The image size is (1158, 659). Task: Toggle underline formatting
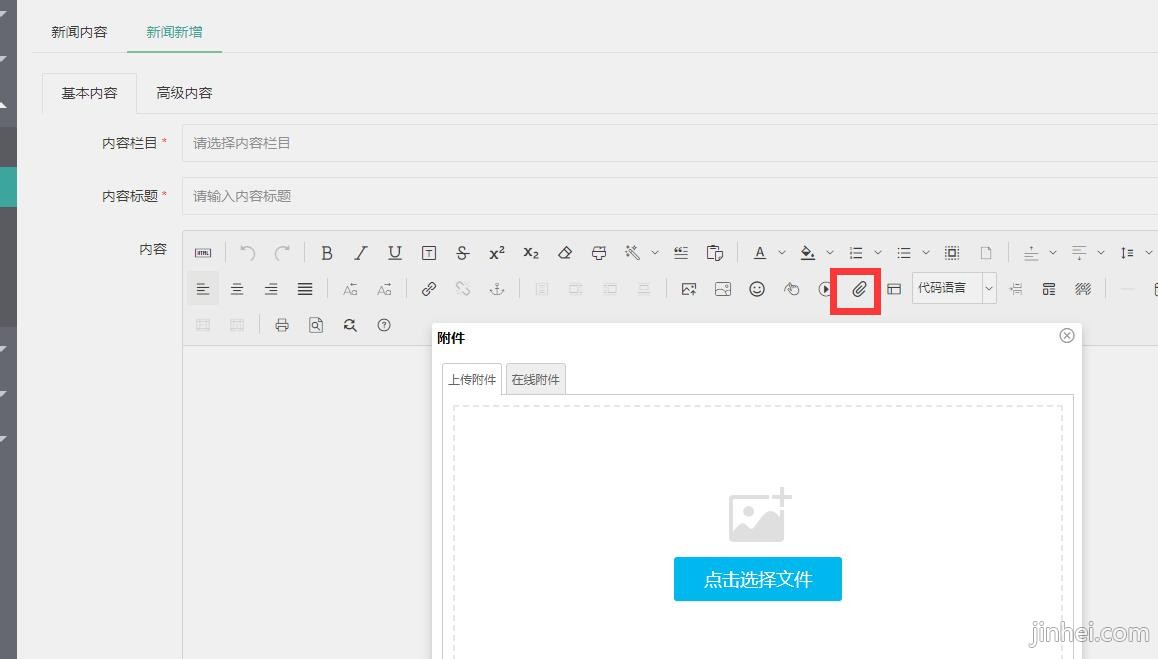pyautogui.click(x=395, y=253)
